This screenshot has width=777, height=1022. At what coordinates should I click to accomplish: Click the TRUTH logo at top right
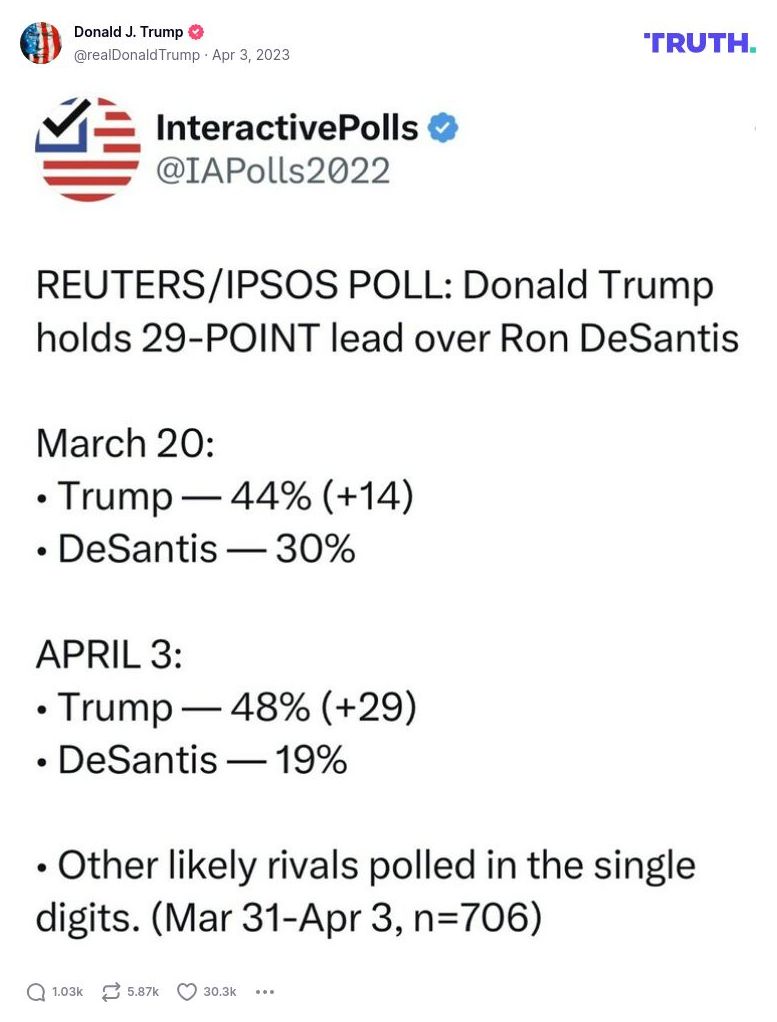pos(700,43)
